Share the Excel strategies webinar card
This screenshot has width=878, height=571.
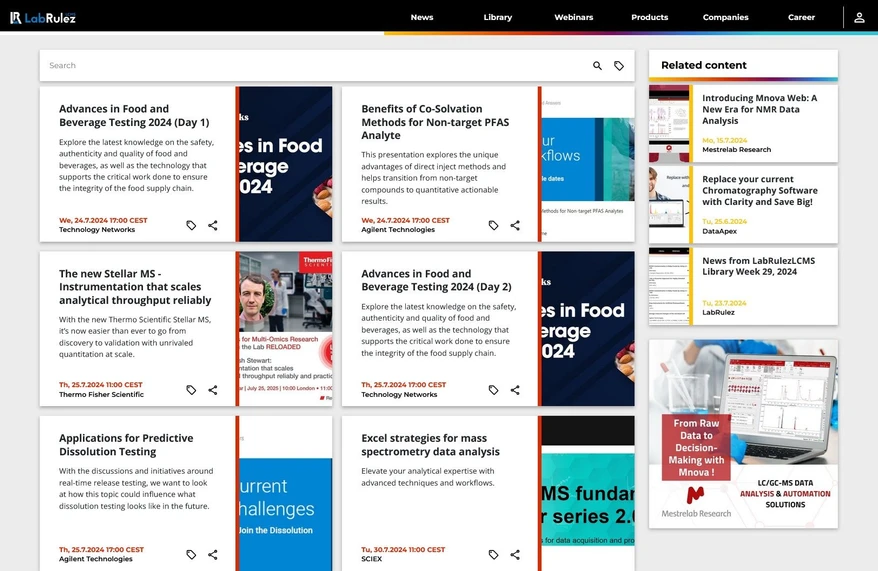(515, 555)
